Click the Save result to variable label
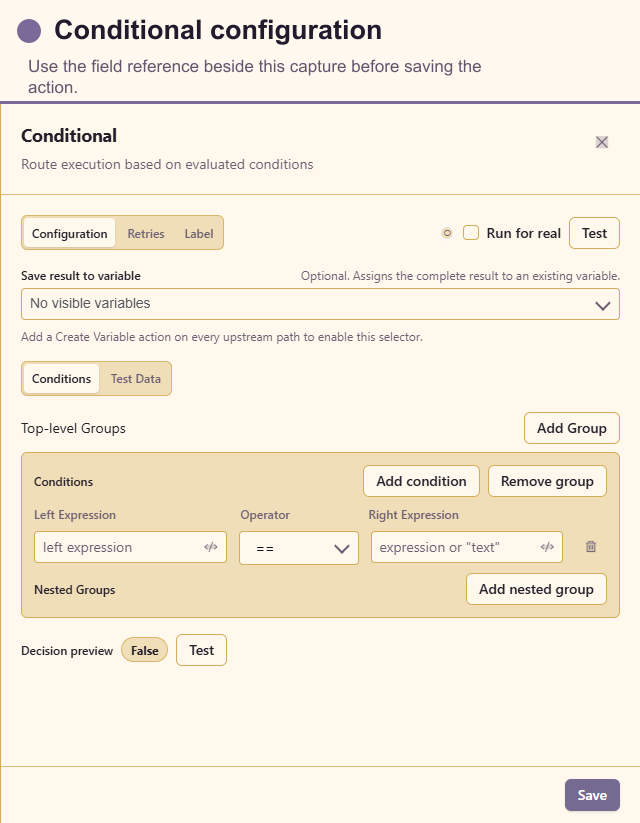The width and height of the screenshot is (640, 823). (81, 276)
